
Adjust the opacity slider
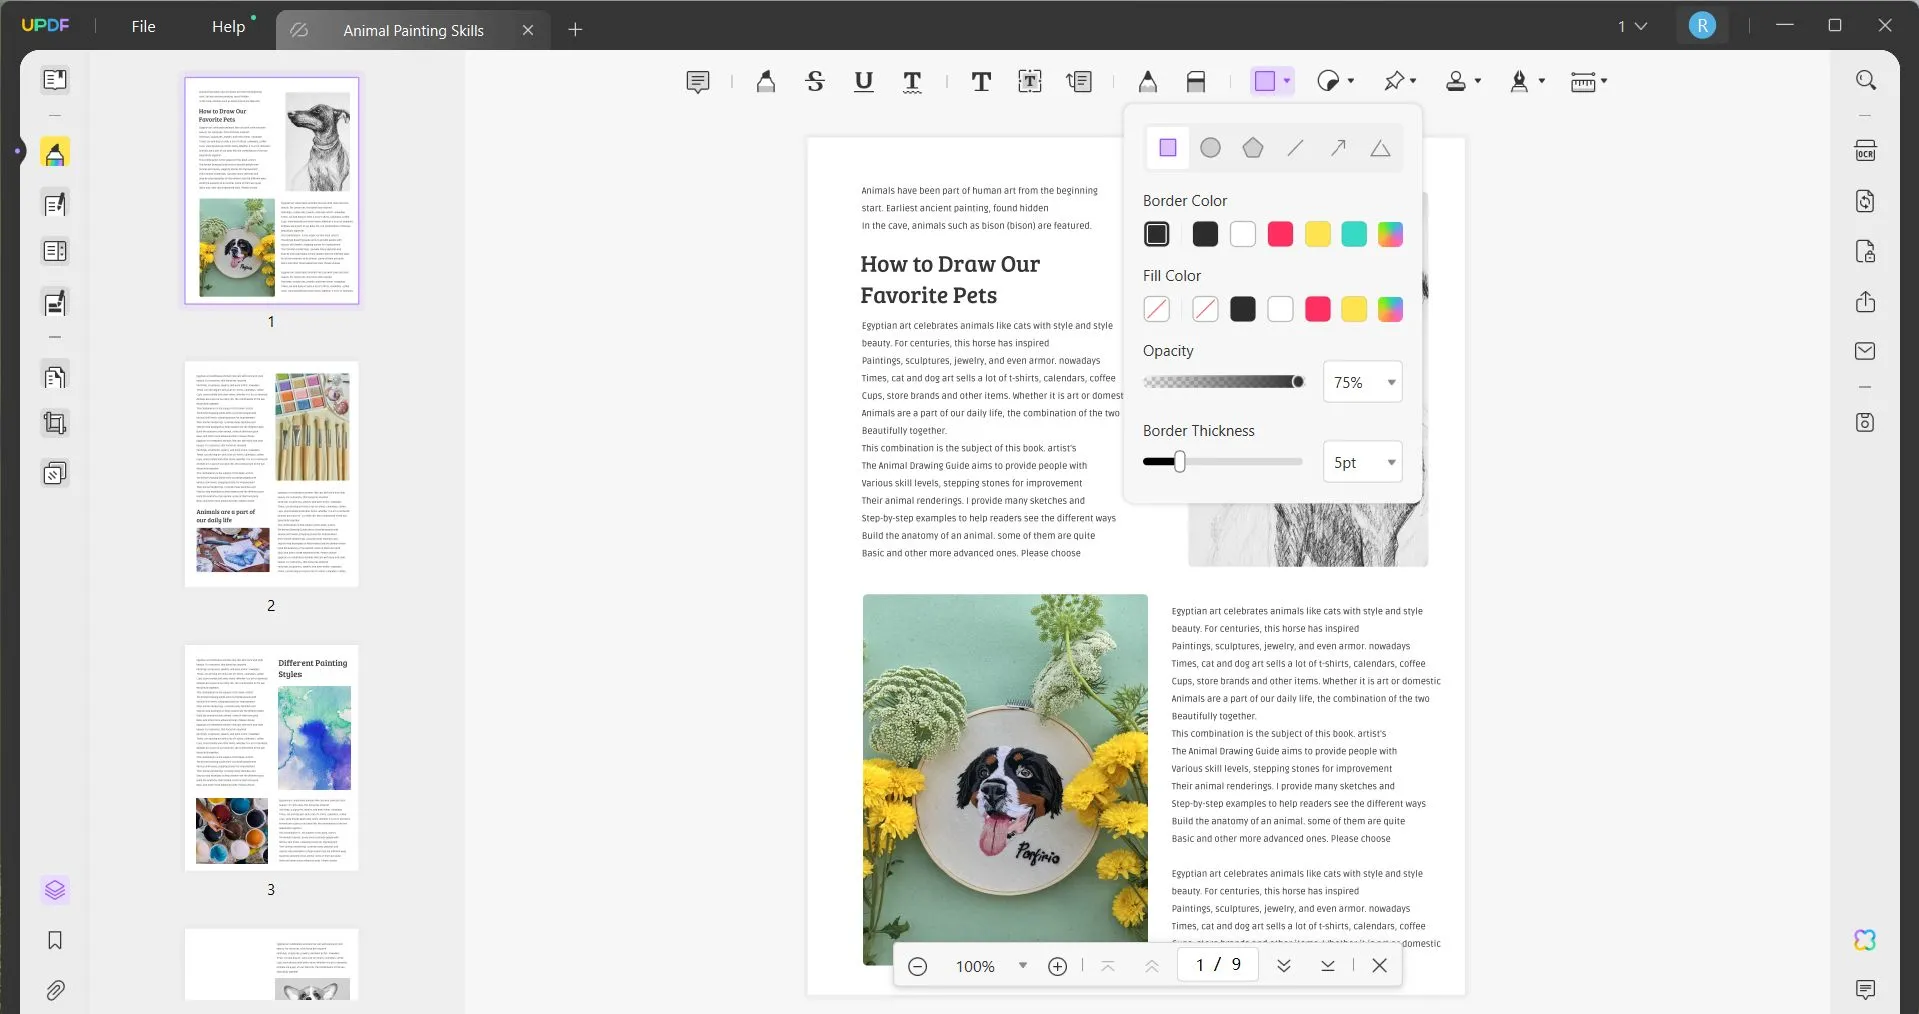1223,382
